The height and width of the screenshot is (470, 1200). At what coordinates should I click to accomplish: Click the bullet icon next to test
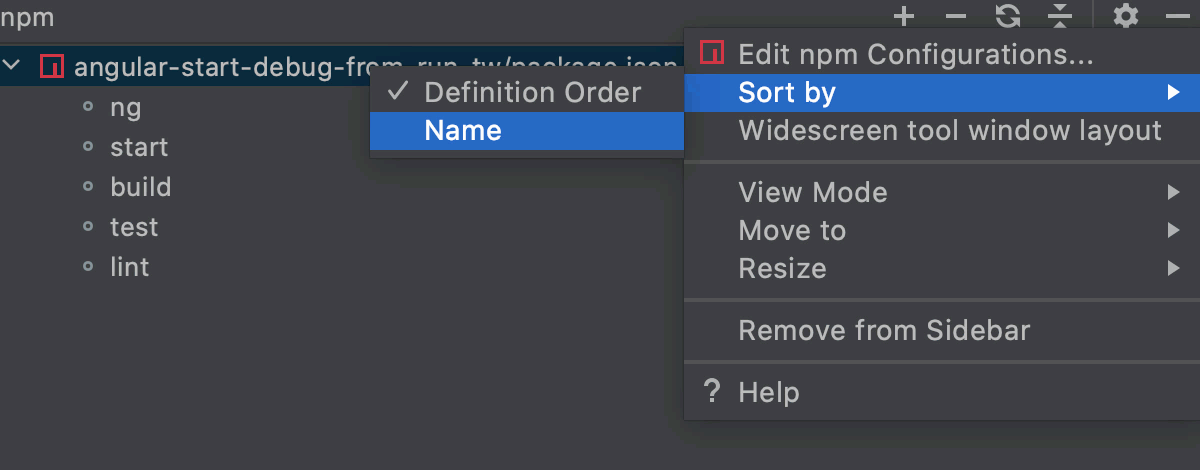(88, 227)
